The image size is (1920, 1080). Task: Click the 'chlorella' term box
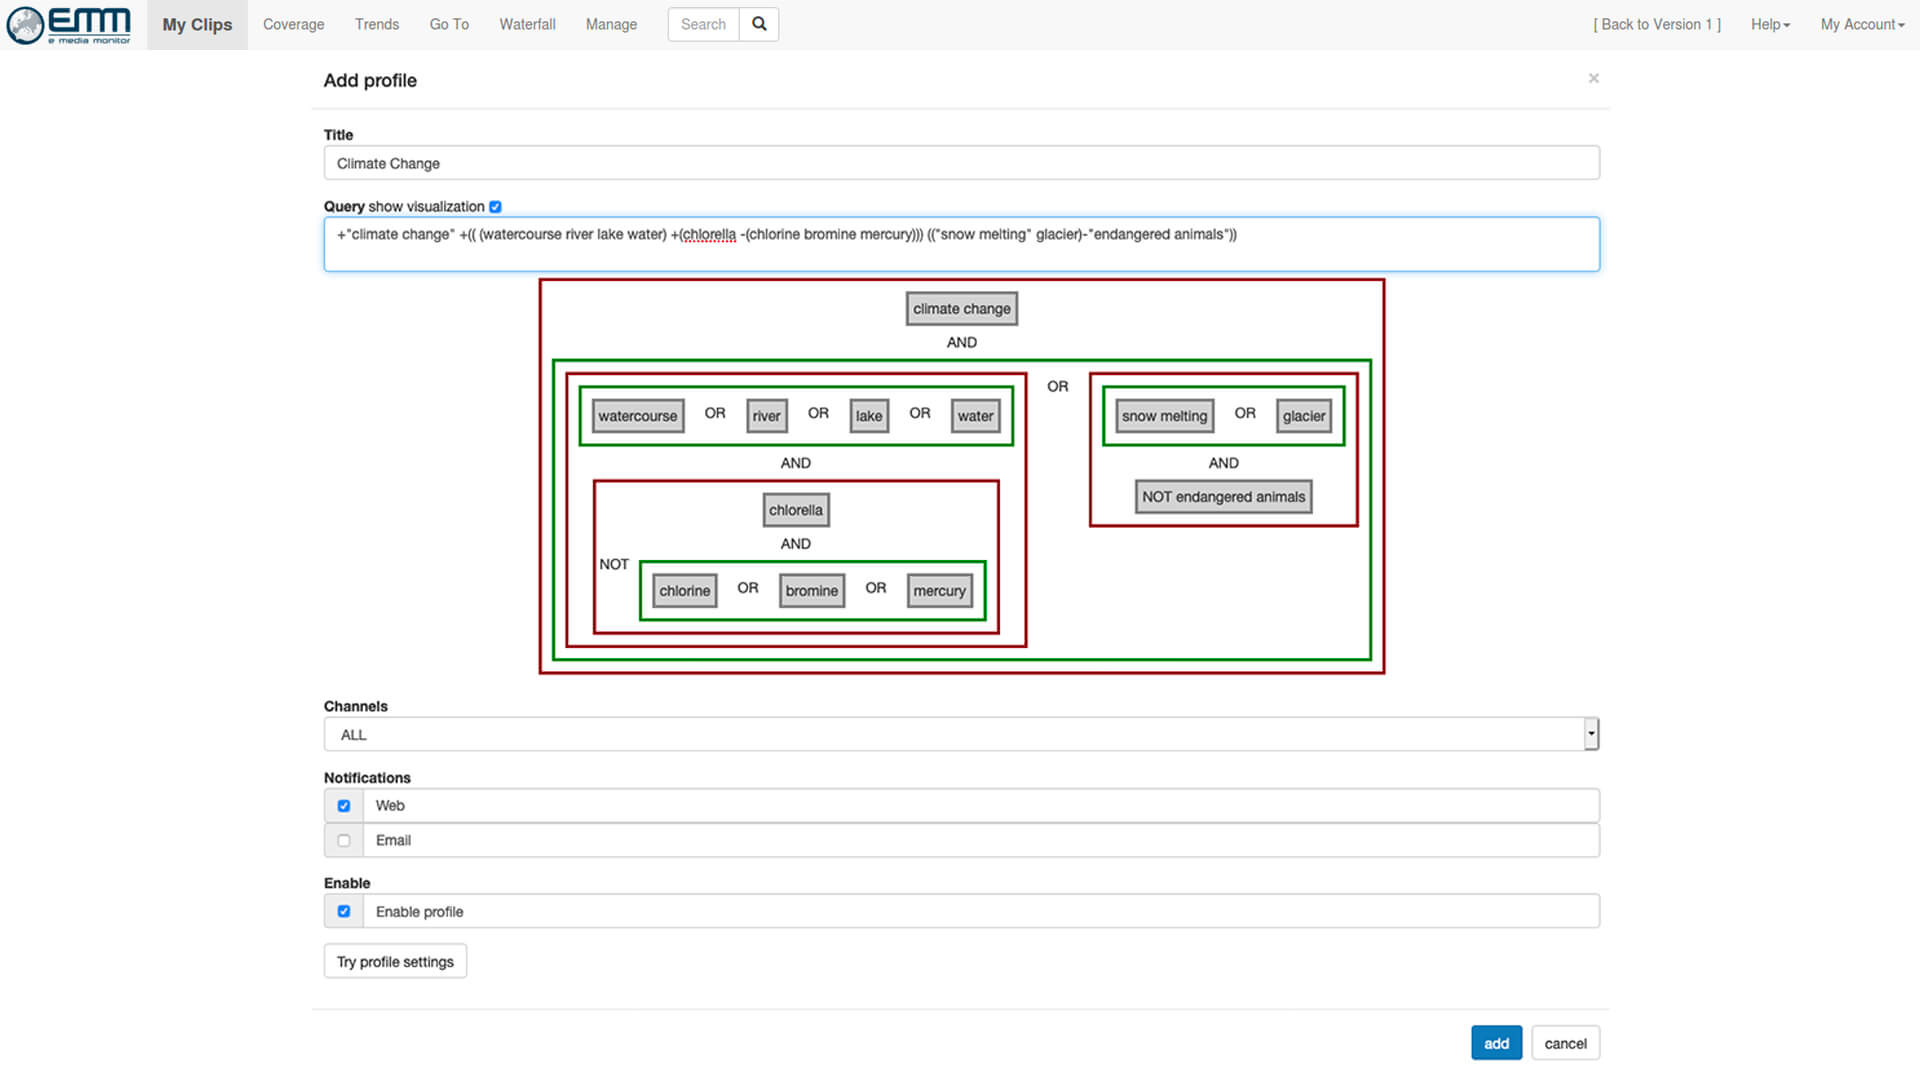(x=795, y=510)
